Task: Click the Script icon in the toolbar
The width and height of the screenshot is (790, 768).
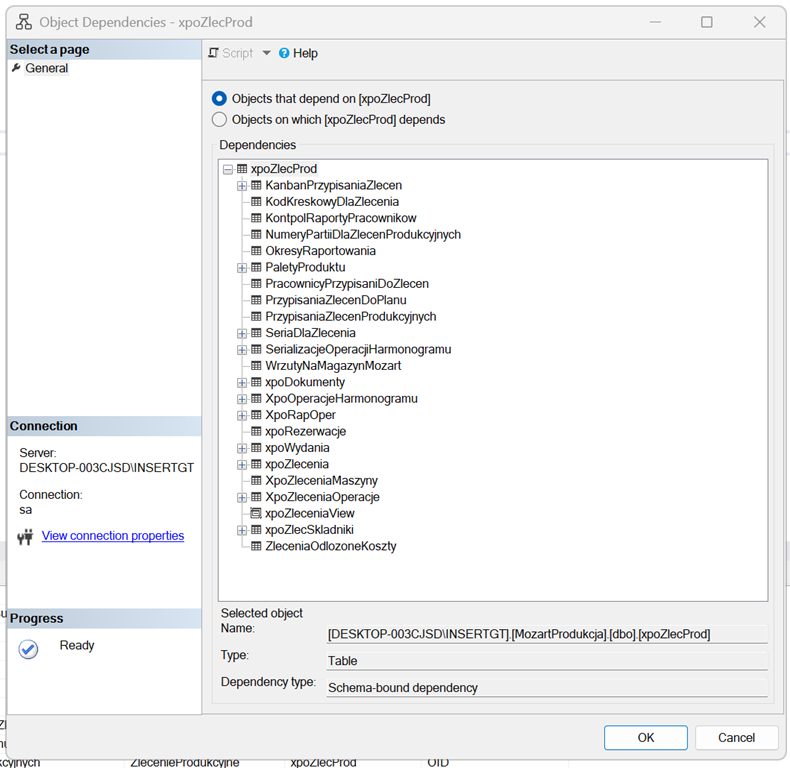Action: (213, 53)
